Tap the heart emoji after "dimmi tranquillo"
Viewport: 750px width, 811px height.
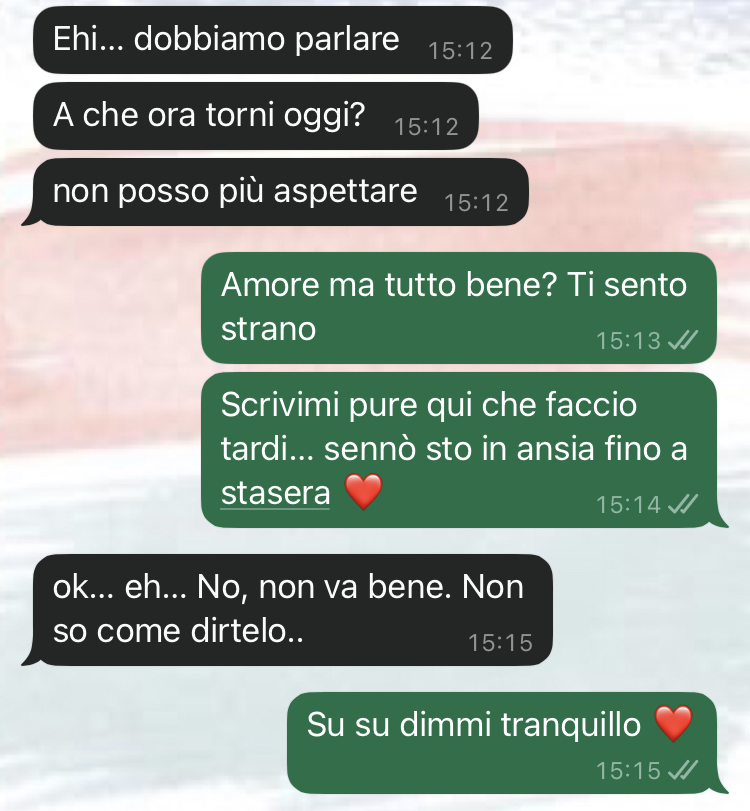point(673,723)
